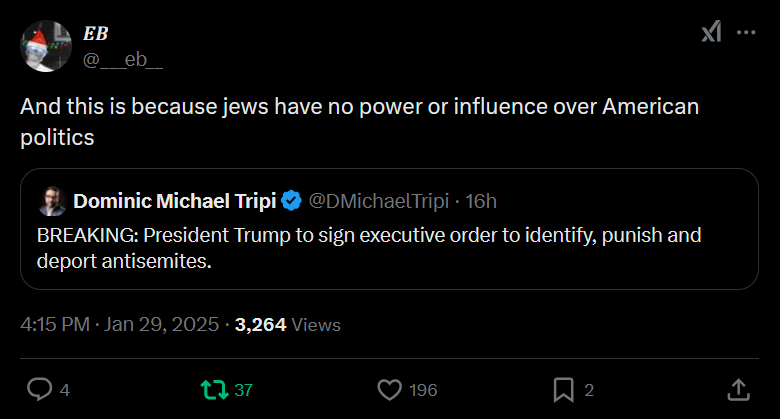Open the quoted post's 16h timestamp

pos(481,201)
